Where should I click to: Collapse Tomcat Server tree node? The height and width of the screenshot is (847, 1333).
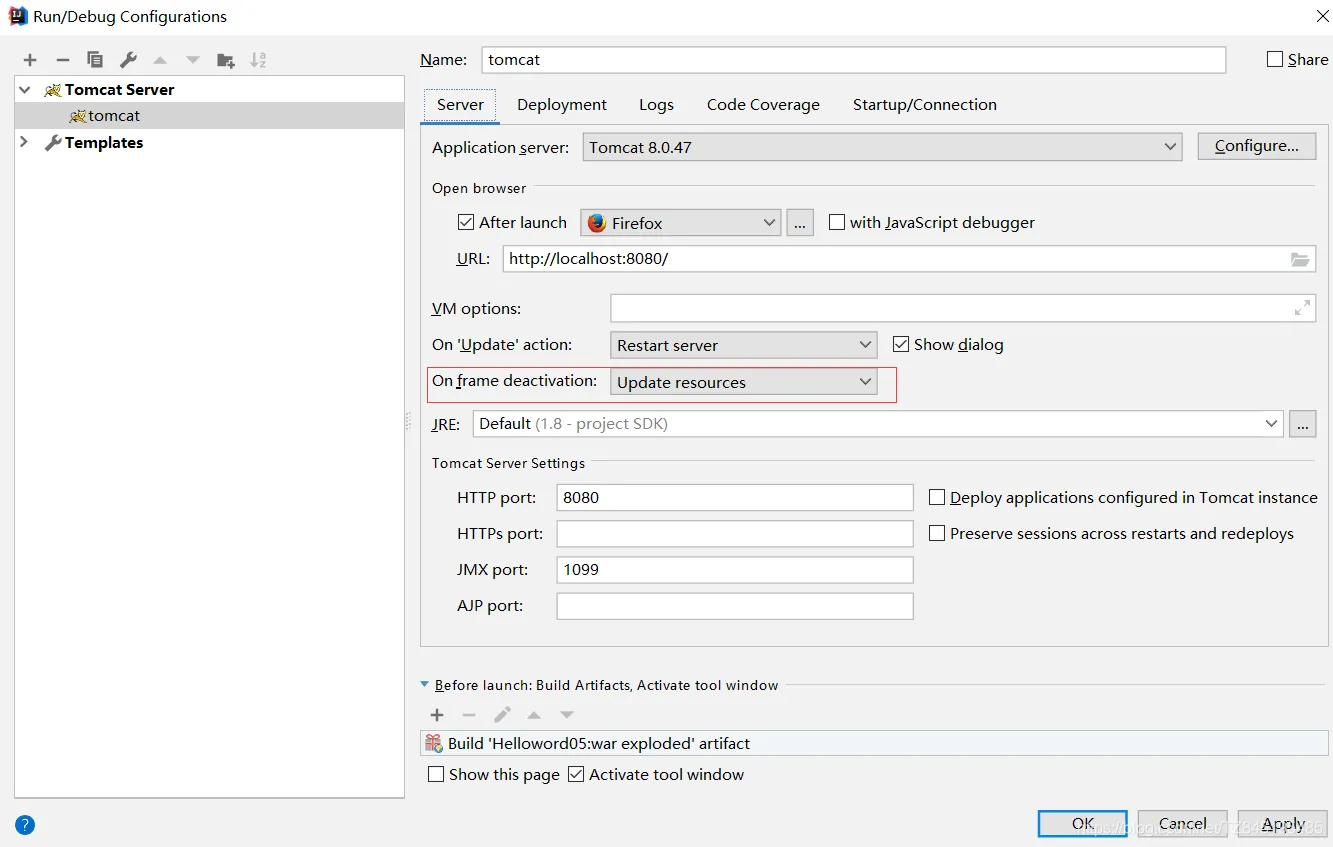coord(25,90)
